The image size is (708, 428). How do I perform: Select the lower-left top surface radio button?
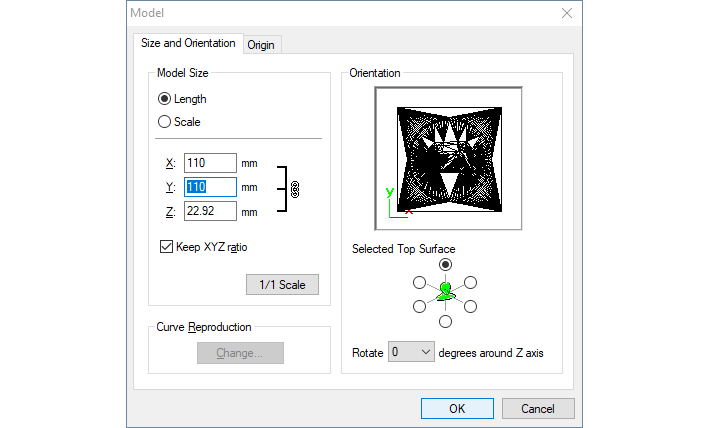(x=419, y=307)
